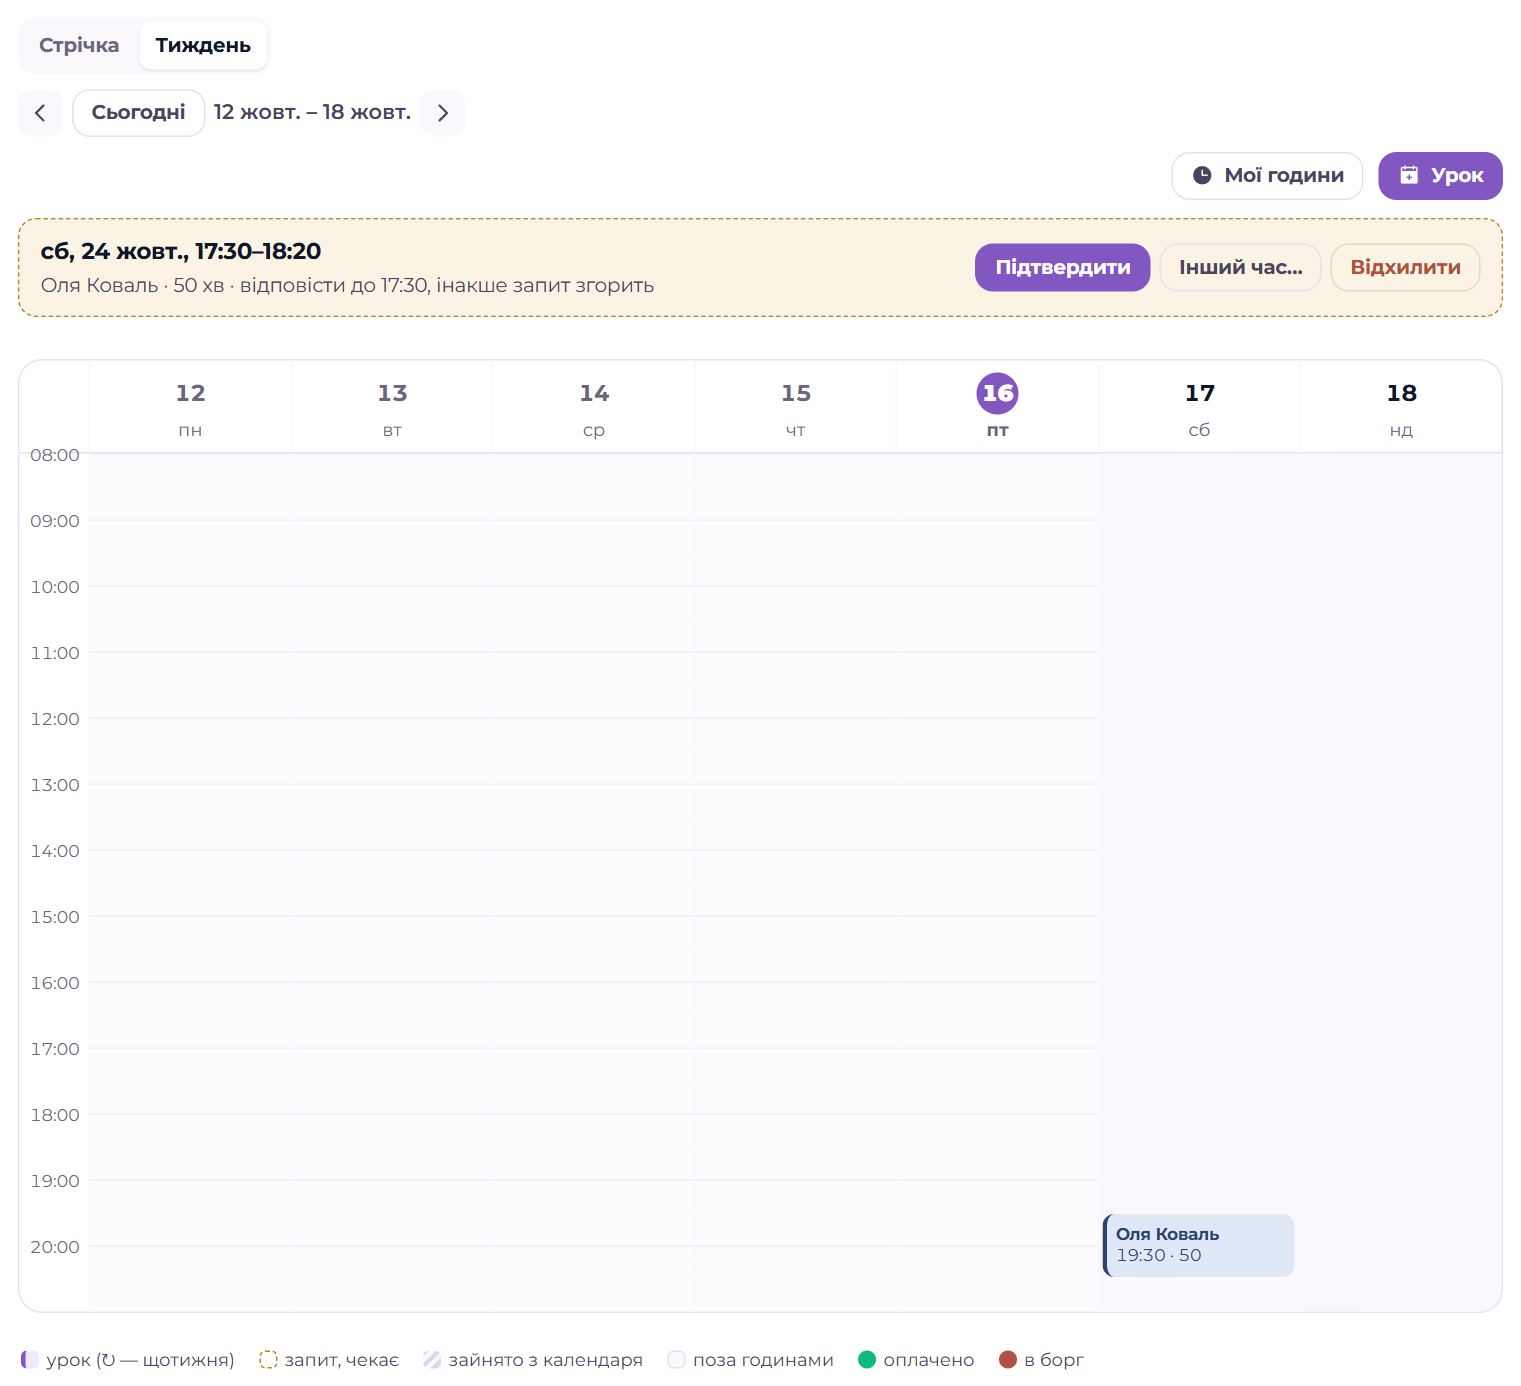Screen dimensions: 1521x1386
Task: Click the 16:00 time label
Action: [55, 983]
